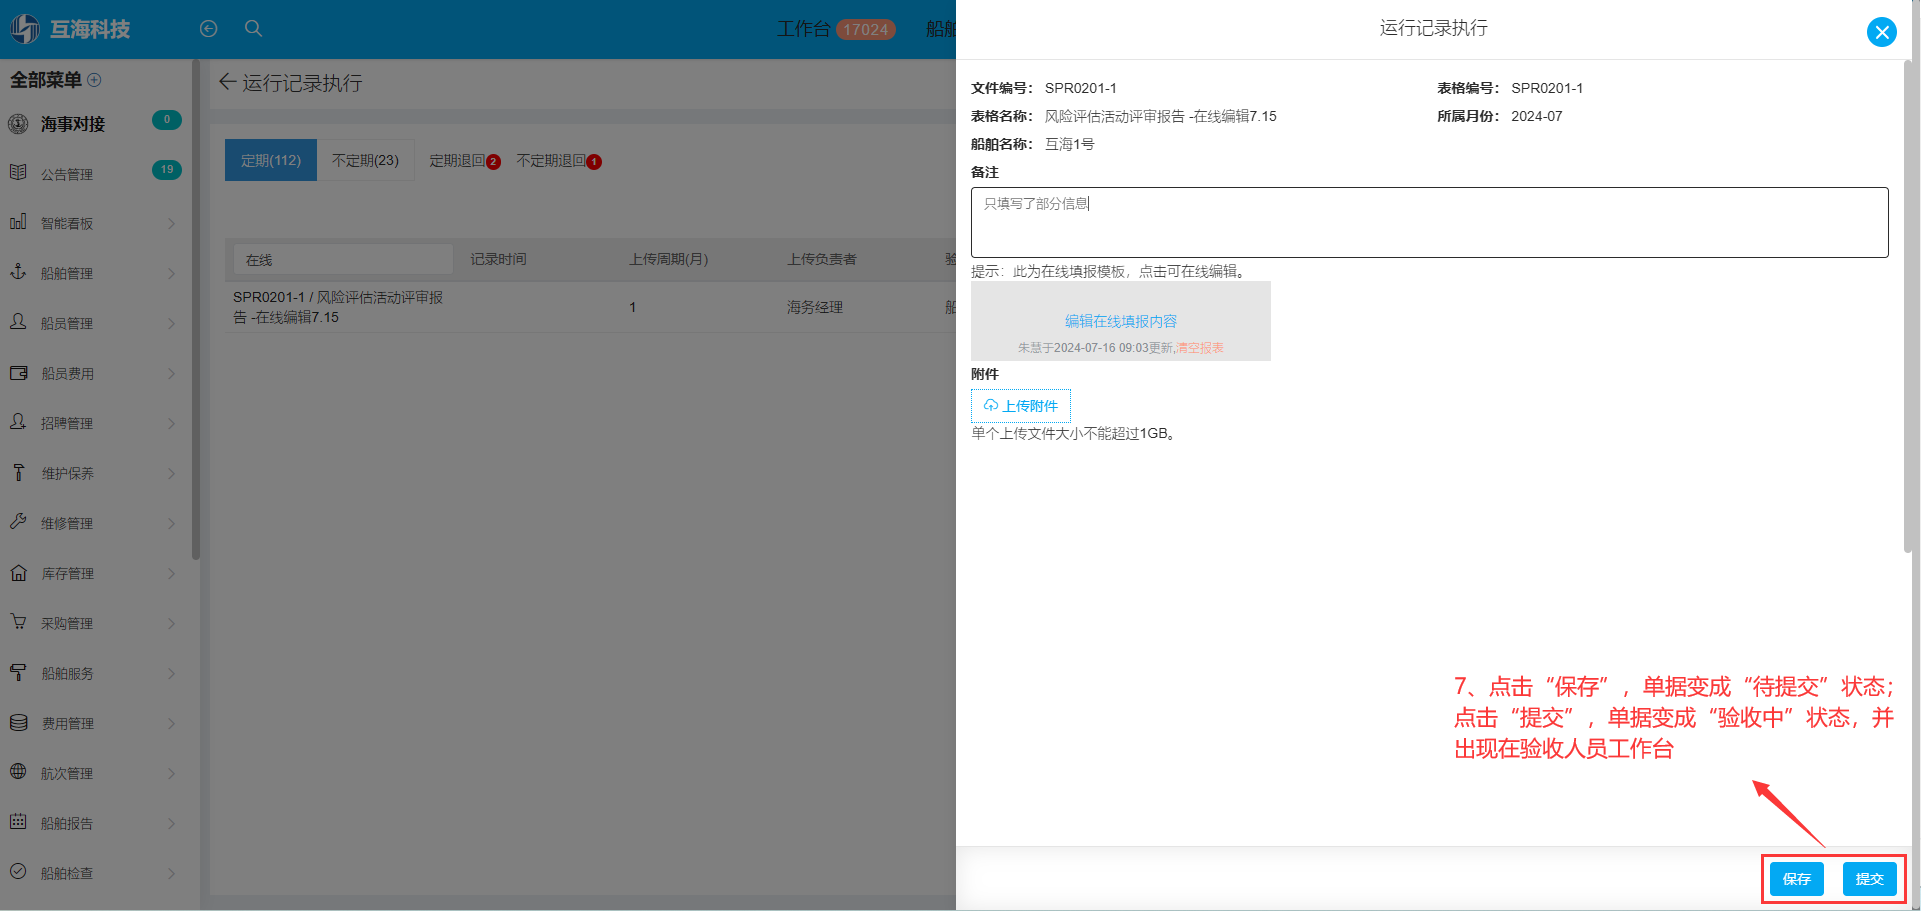Click the 船员费用 wallet icon

18,373
